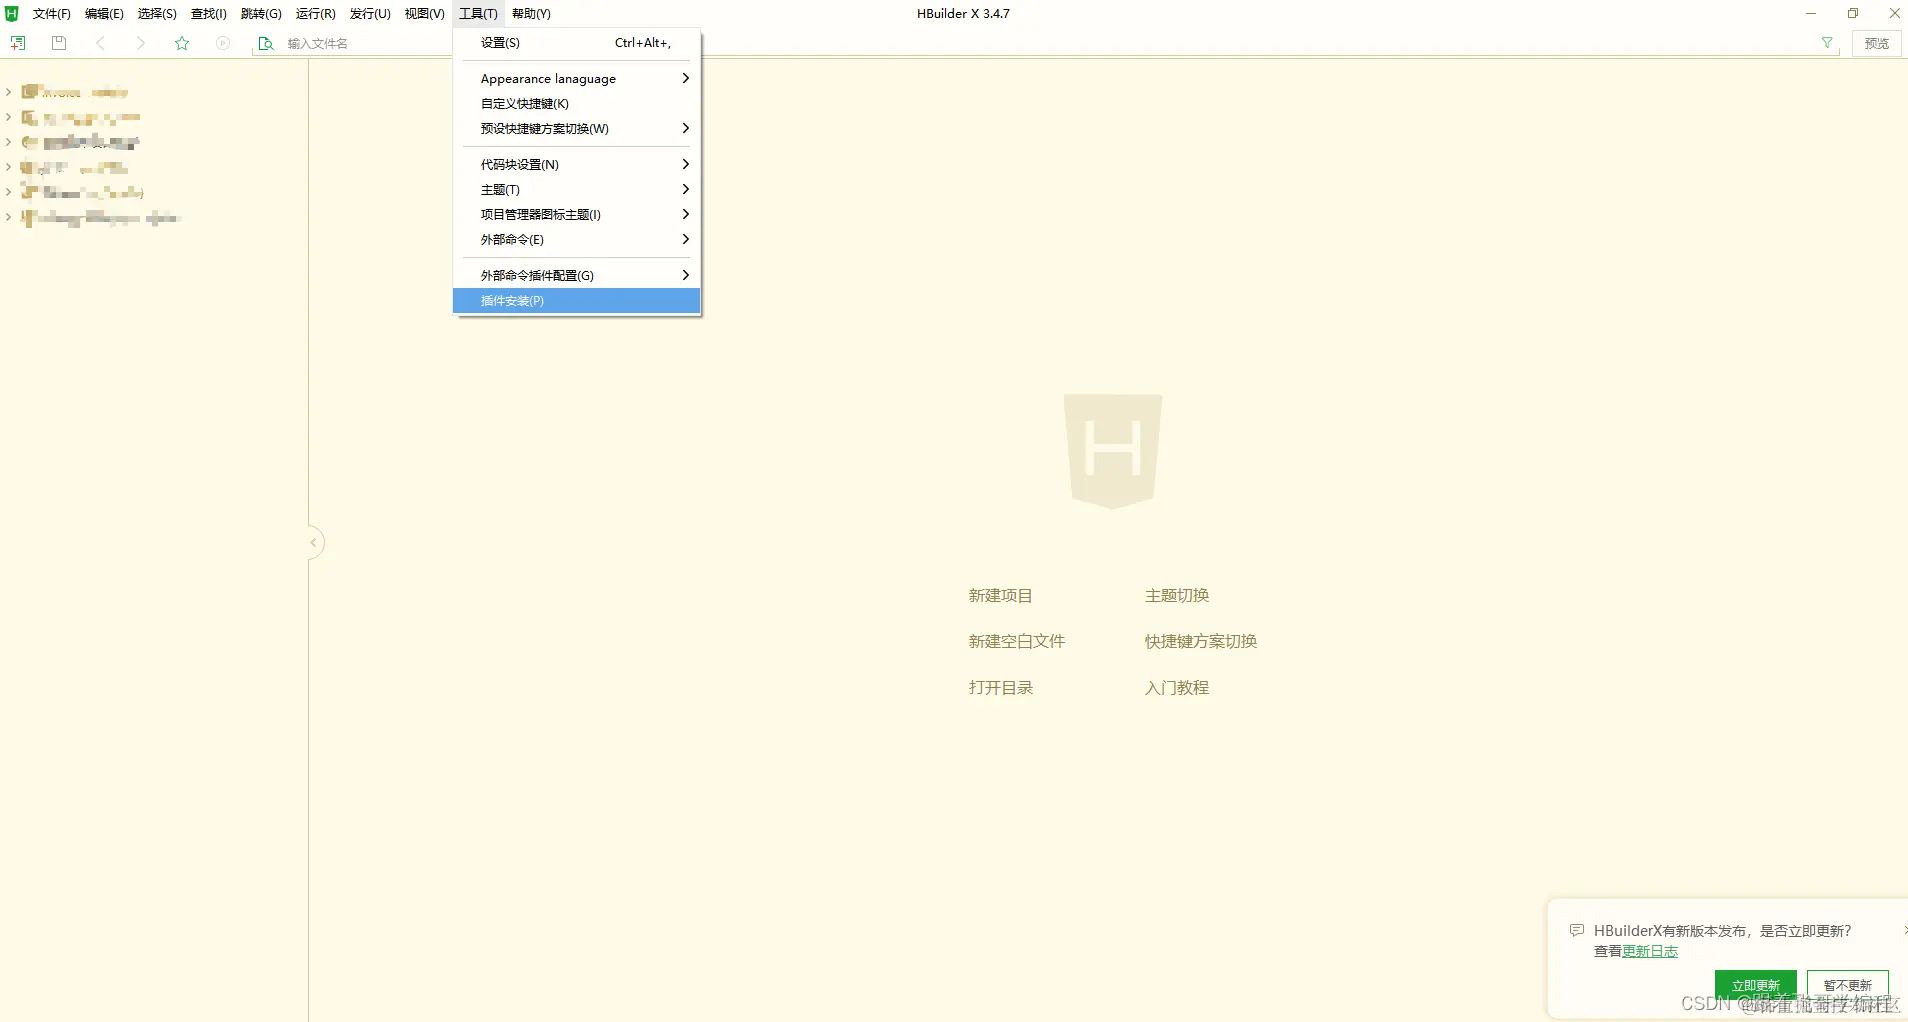Open the 文件(F) menu
Screen dimensions: 1908x1022
(51, 13)
